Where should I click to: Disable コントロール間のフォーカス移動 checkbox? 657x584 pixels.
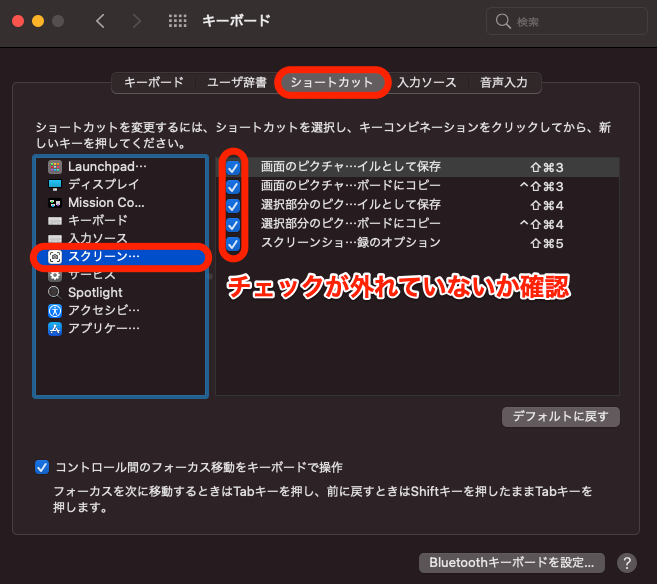42,467
